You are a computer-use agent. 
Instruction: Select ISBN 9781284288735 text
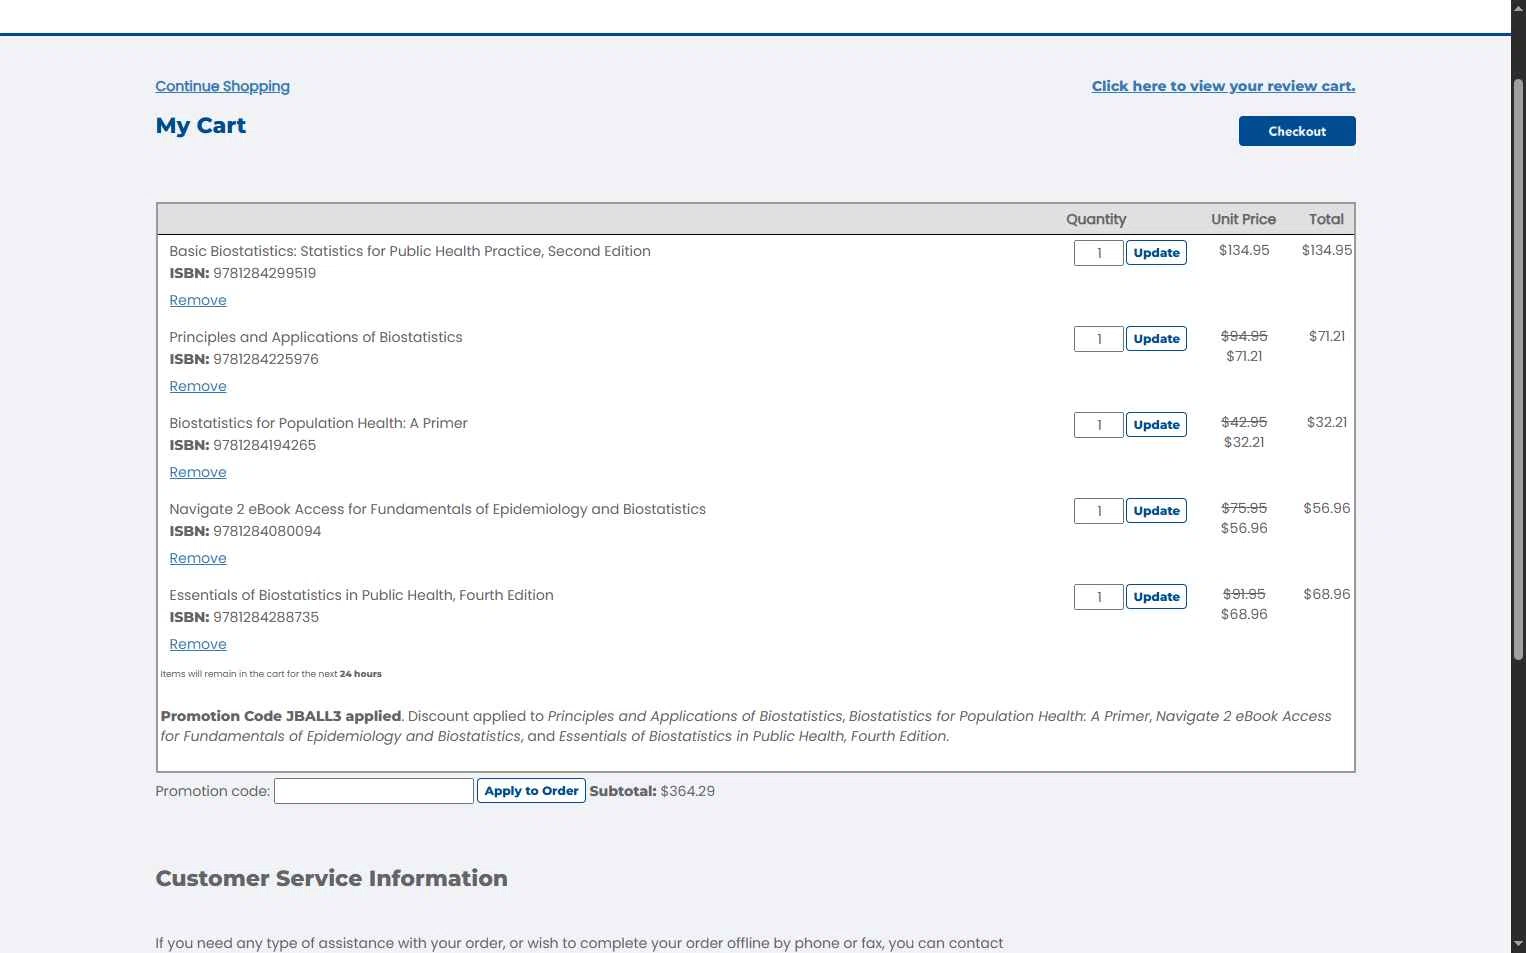pos(266,617)
